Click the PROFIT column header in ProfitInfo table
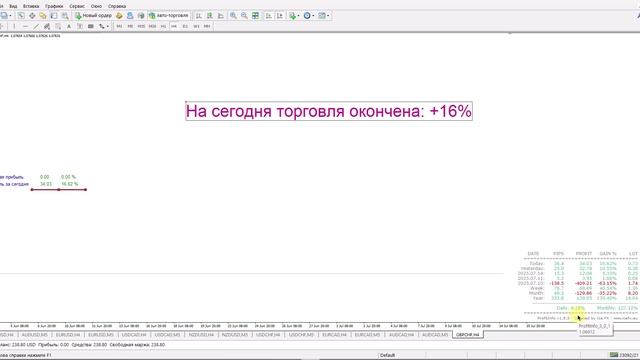 pos(584,253)
